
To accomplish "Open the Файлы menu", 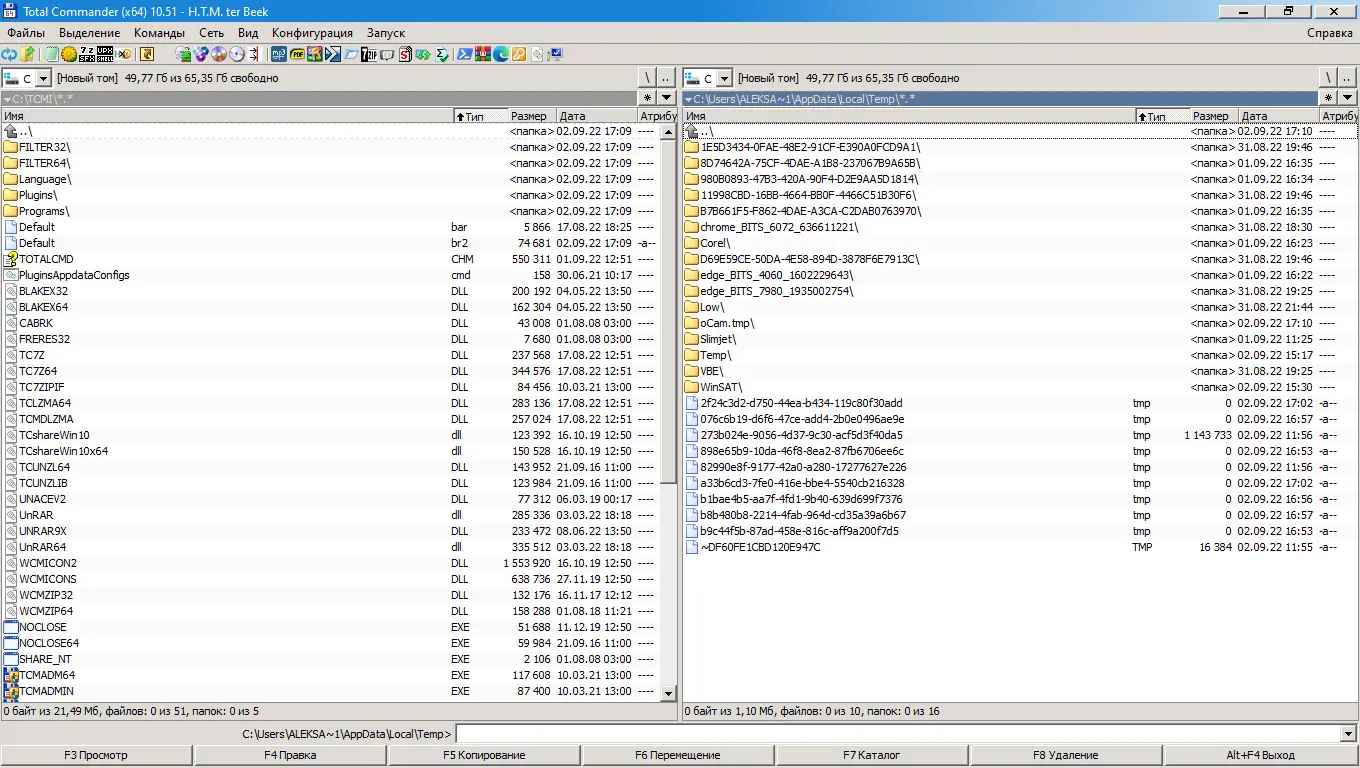I will [x=26, y=32].
